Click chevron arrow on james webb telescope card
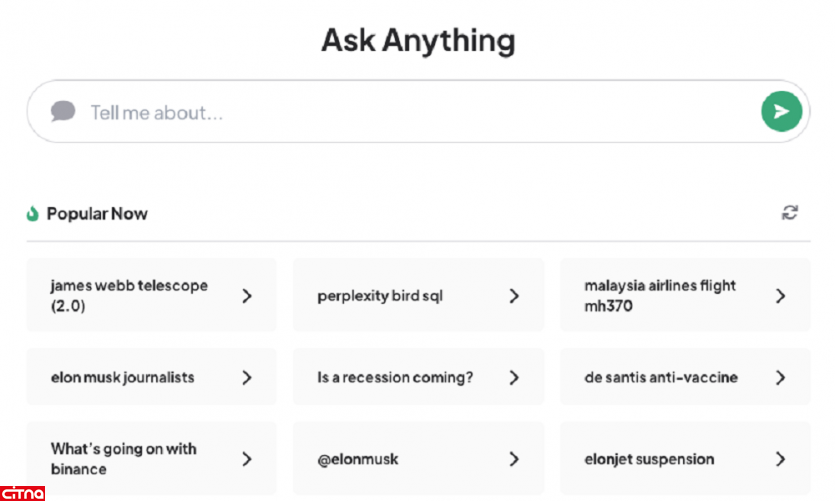835x501 pixels. click(247, 296)
